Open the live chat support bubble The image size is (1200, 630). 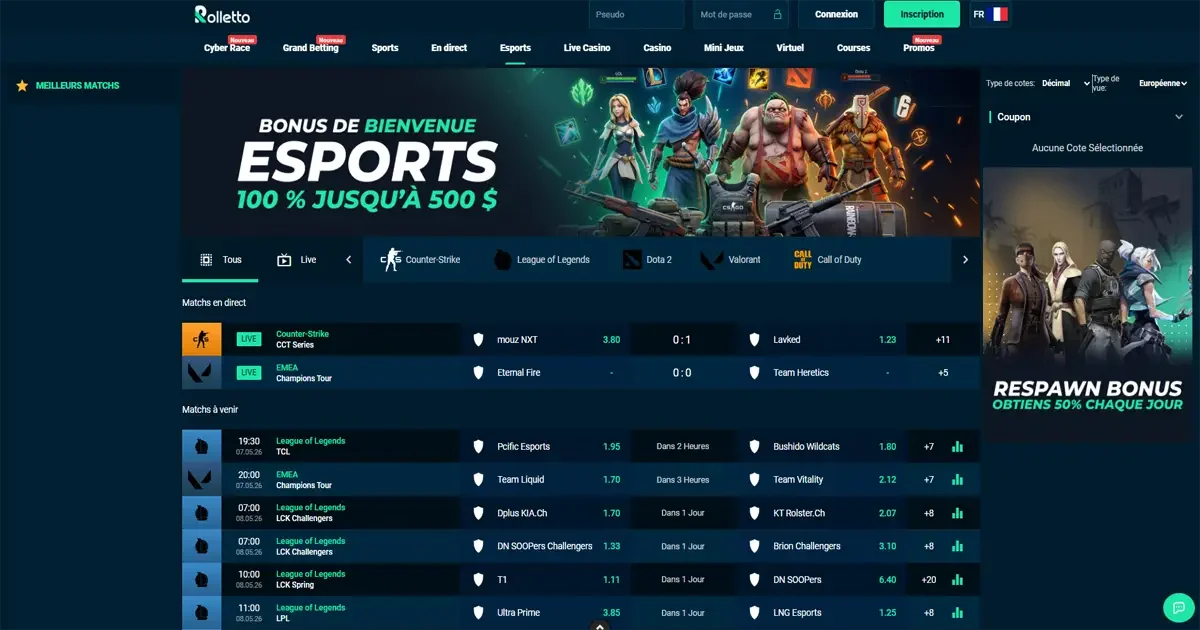pyautogui.click(x=1179, y=608)
